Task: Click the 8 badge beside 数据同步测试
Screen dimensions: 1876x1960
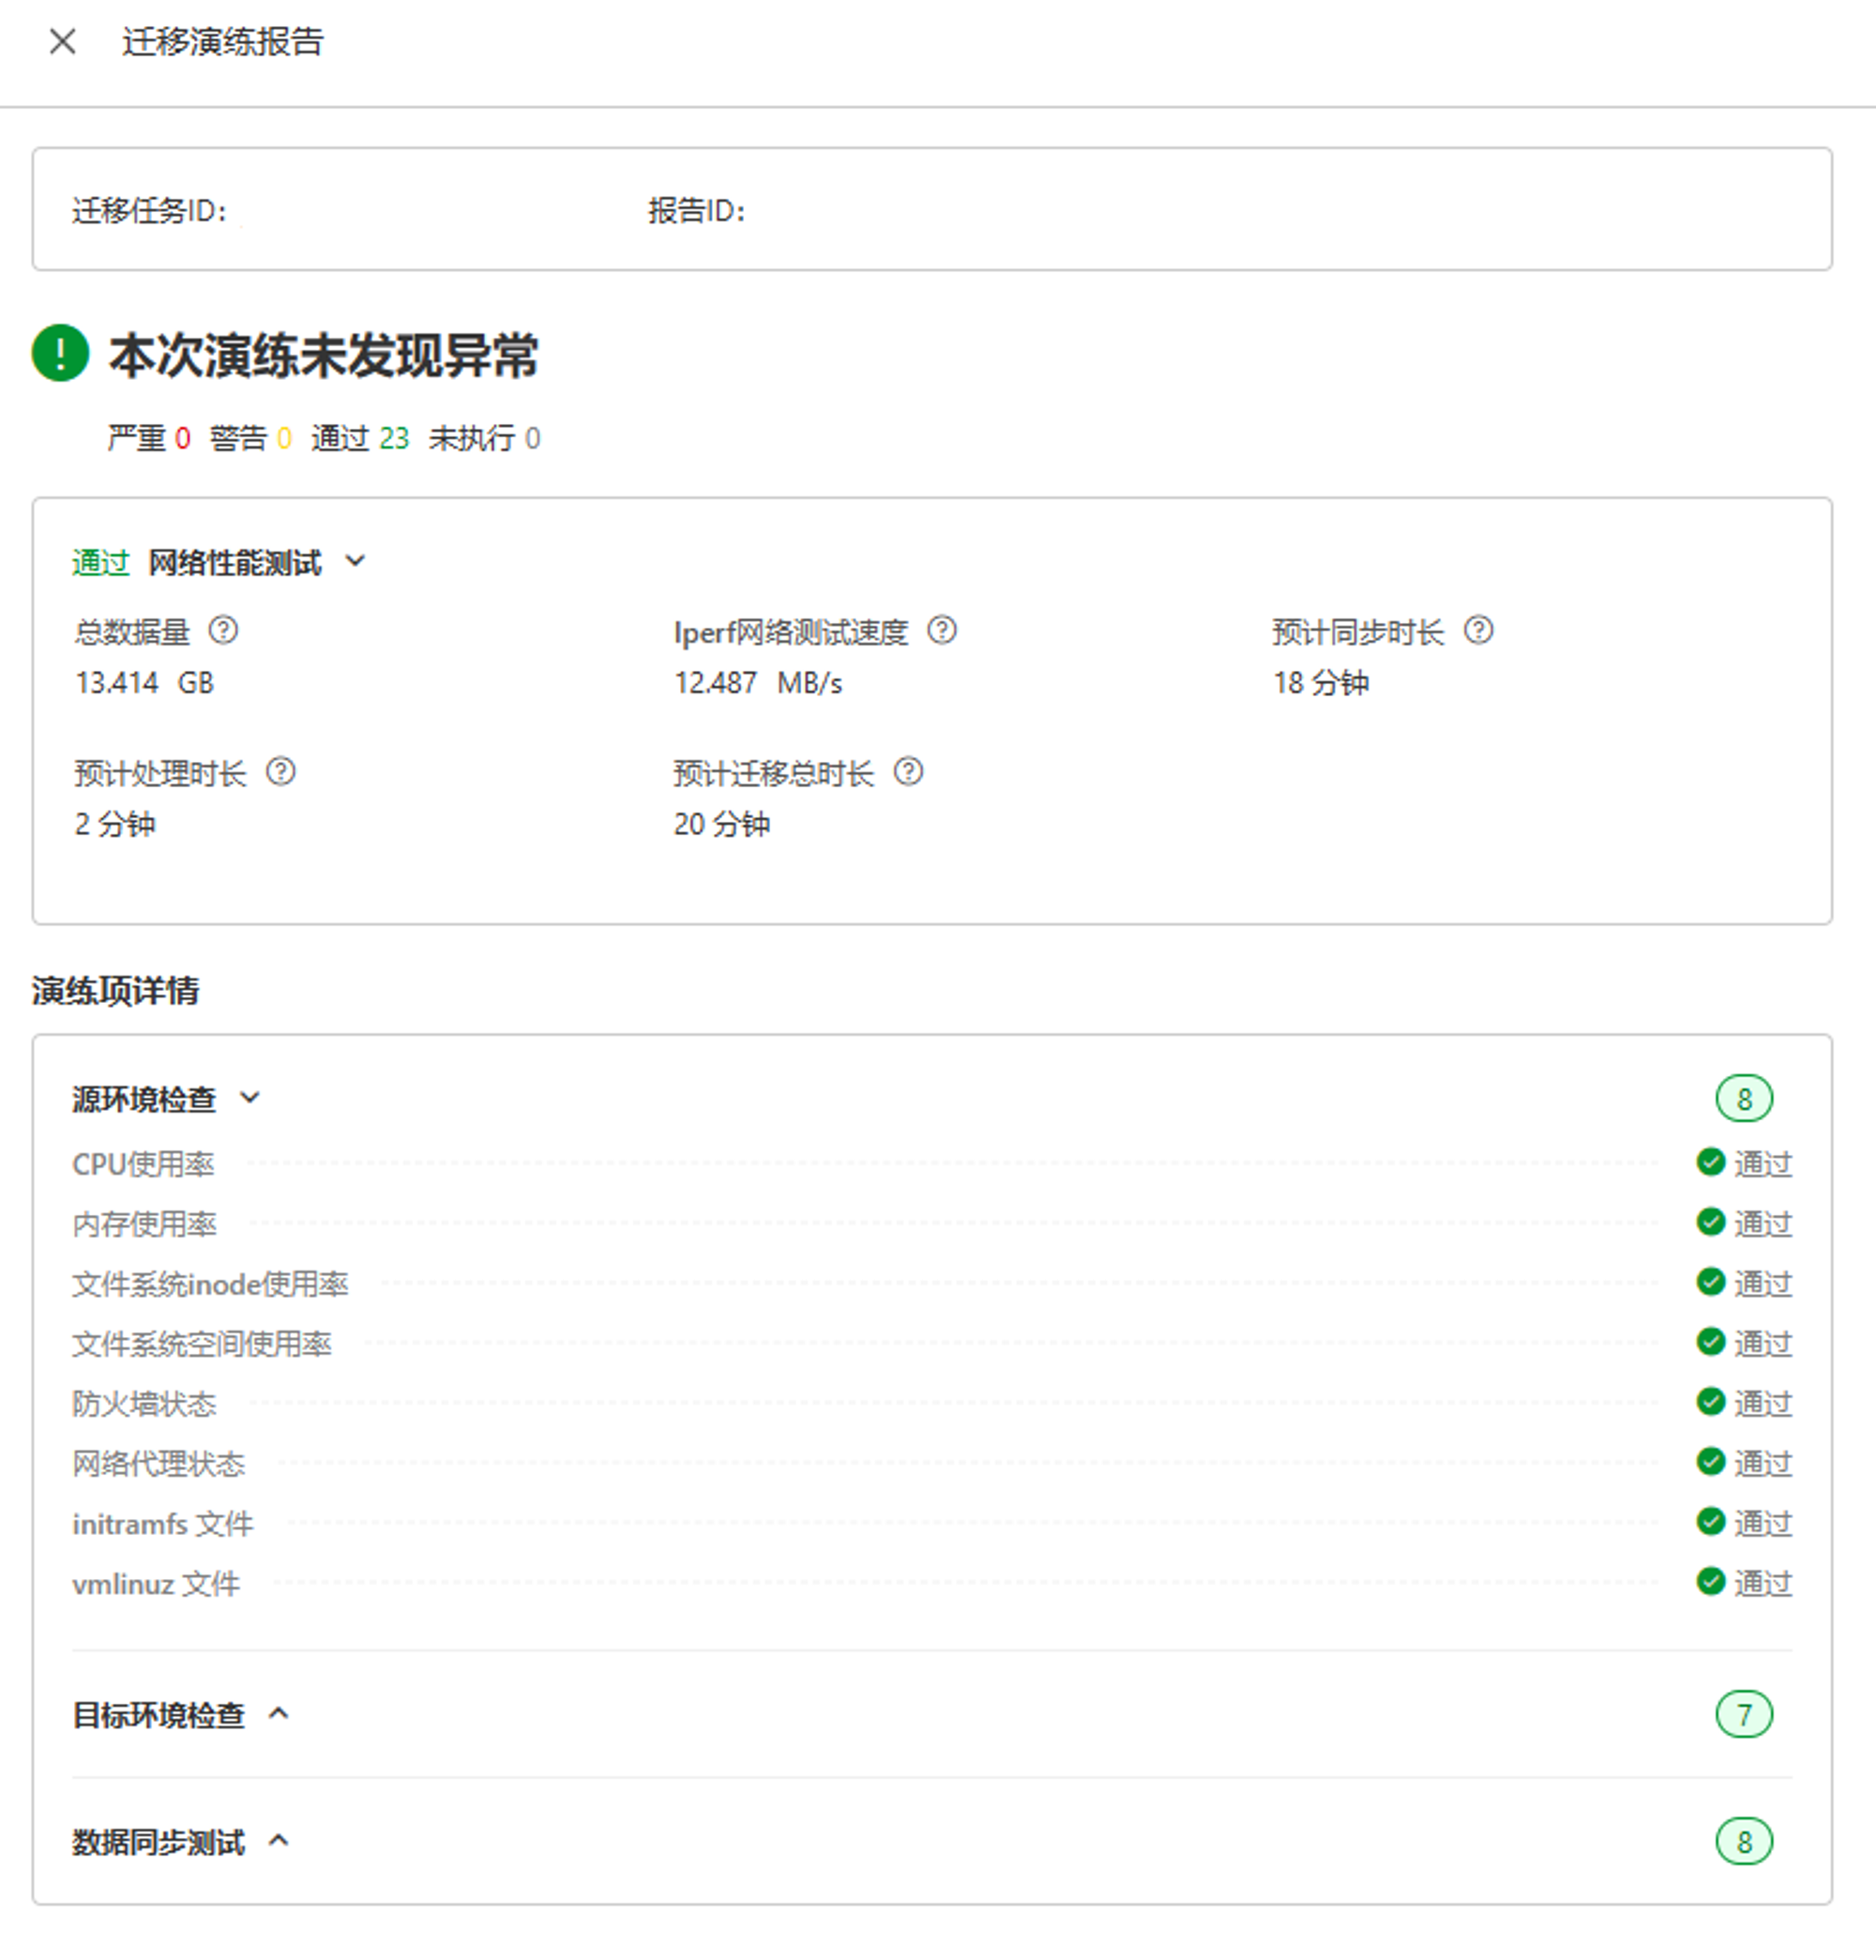Action: (1743, 1841)
